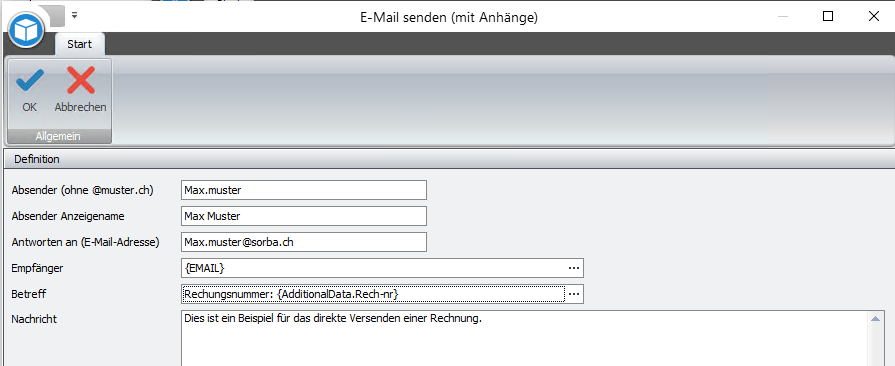Focus the Absender (ohne @muster.ch) field

click(x=304, y=190)
